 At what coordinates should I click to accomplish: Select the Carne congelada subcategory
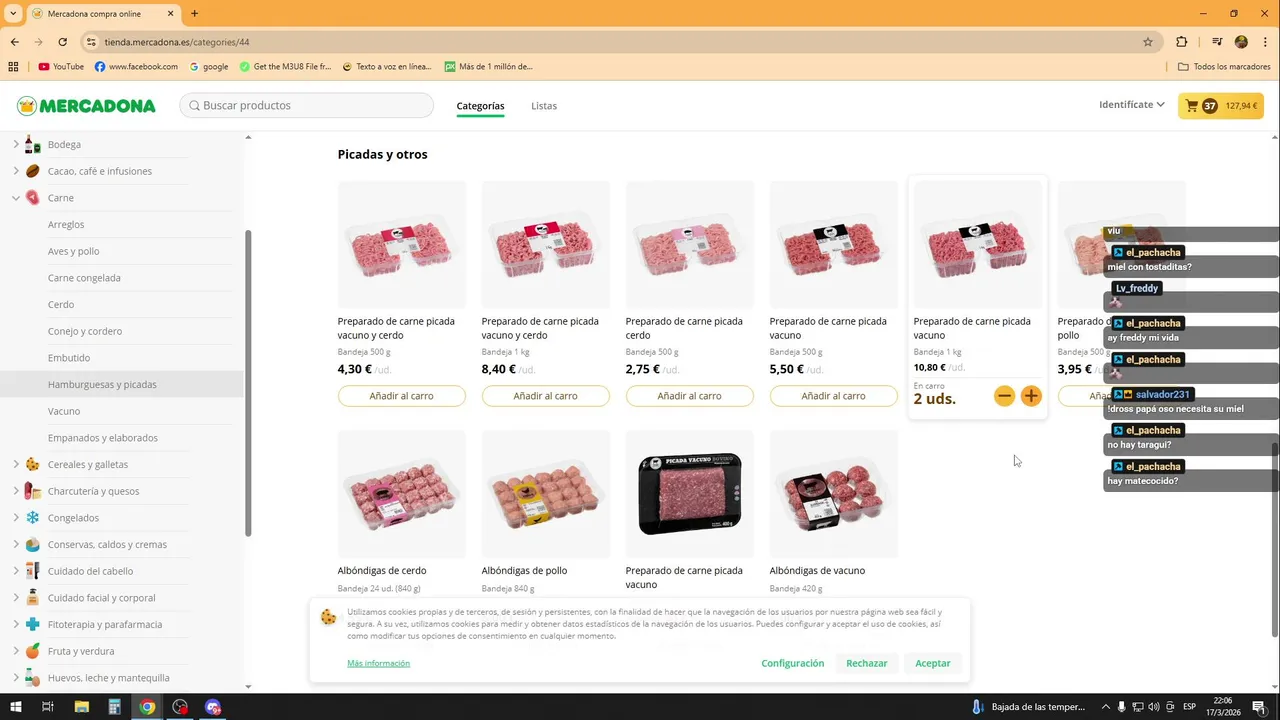click(84, 278)
